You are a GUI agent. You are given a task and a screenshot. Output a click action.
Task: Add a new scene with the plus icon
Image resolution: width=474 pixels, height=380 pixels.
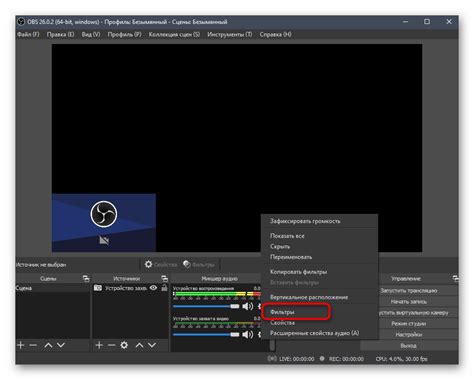21,345
